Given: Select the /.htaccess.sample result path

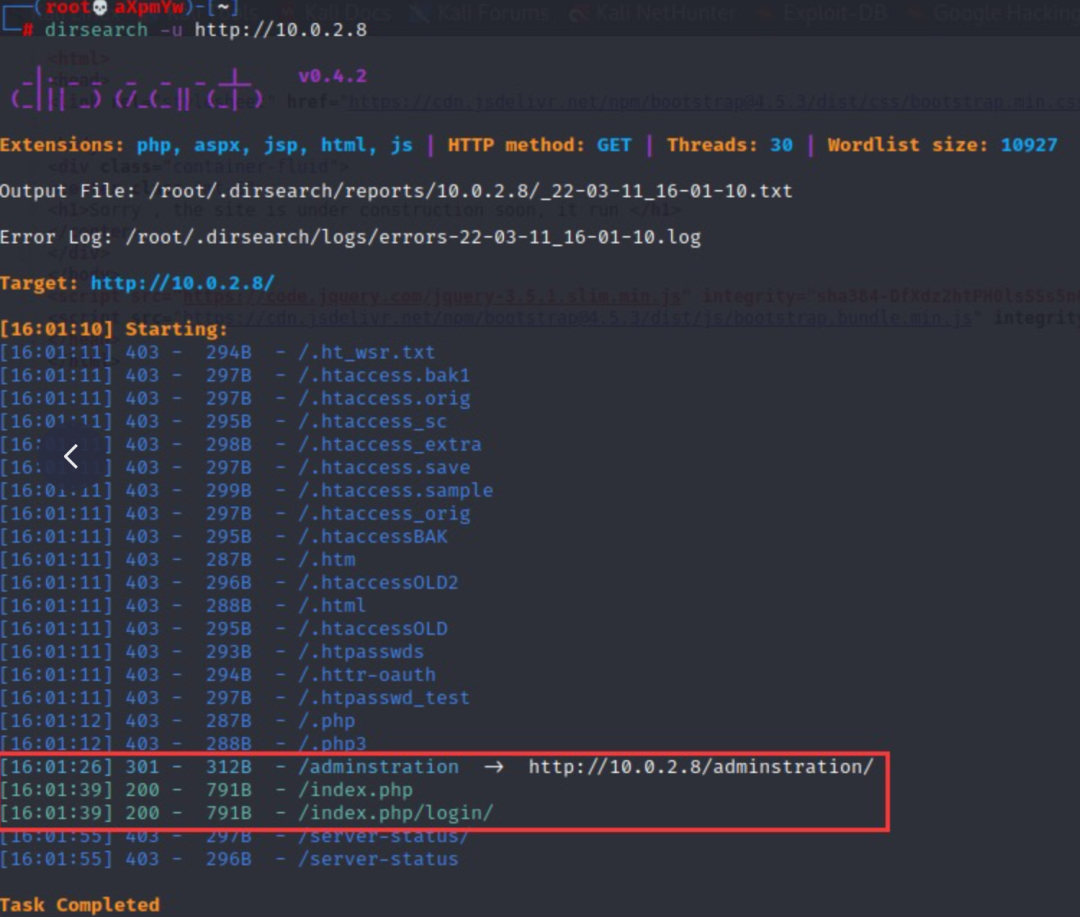Looking at the screenshot, I should coord(395,491).
